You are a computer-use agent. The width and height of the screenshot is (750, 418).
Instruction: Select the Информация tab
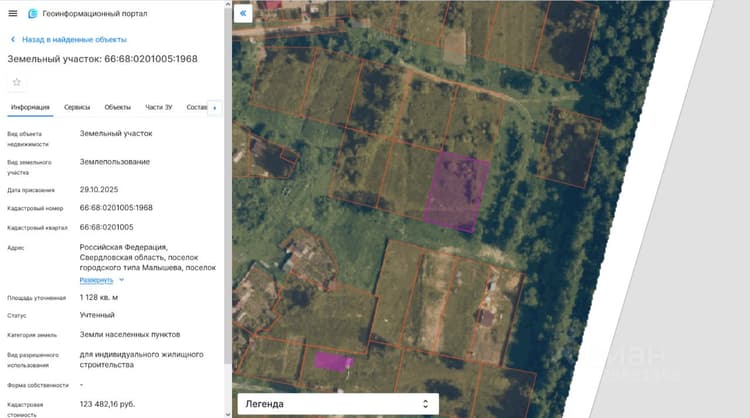[30, 107]
